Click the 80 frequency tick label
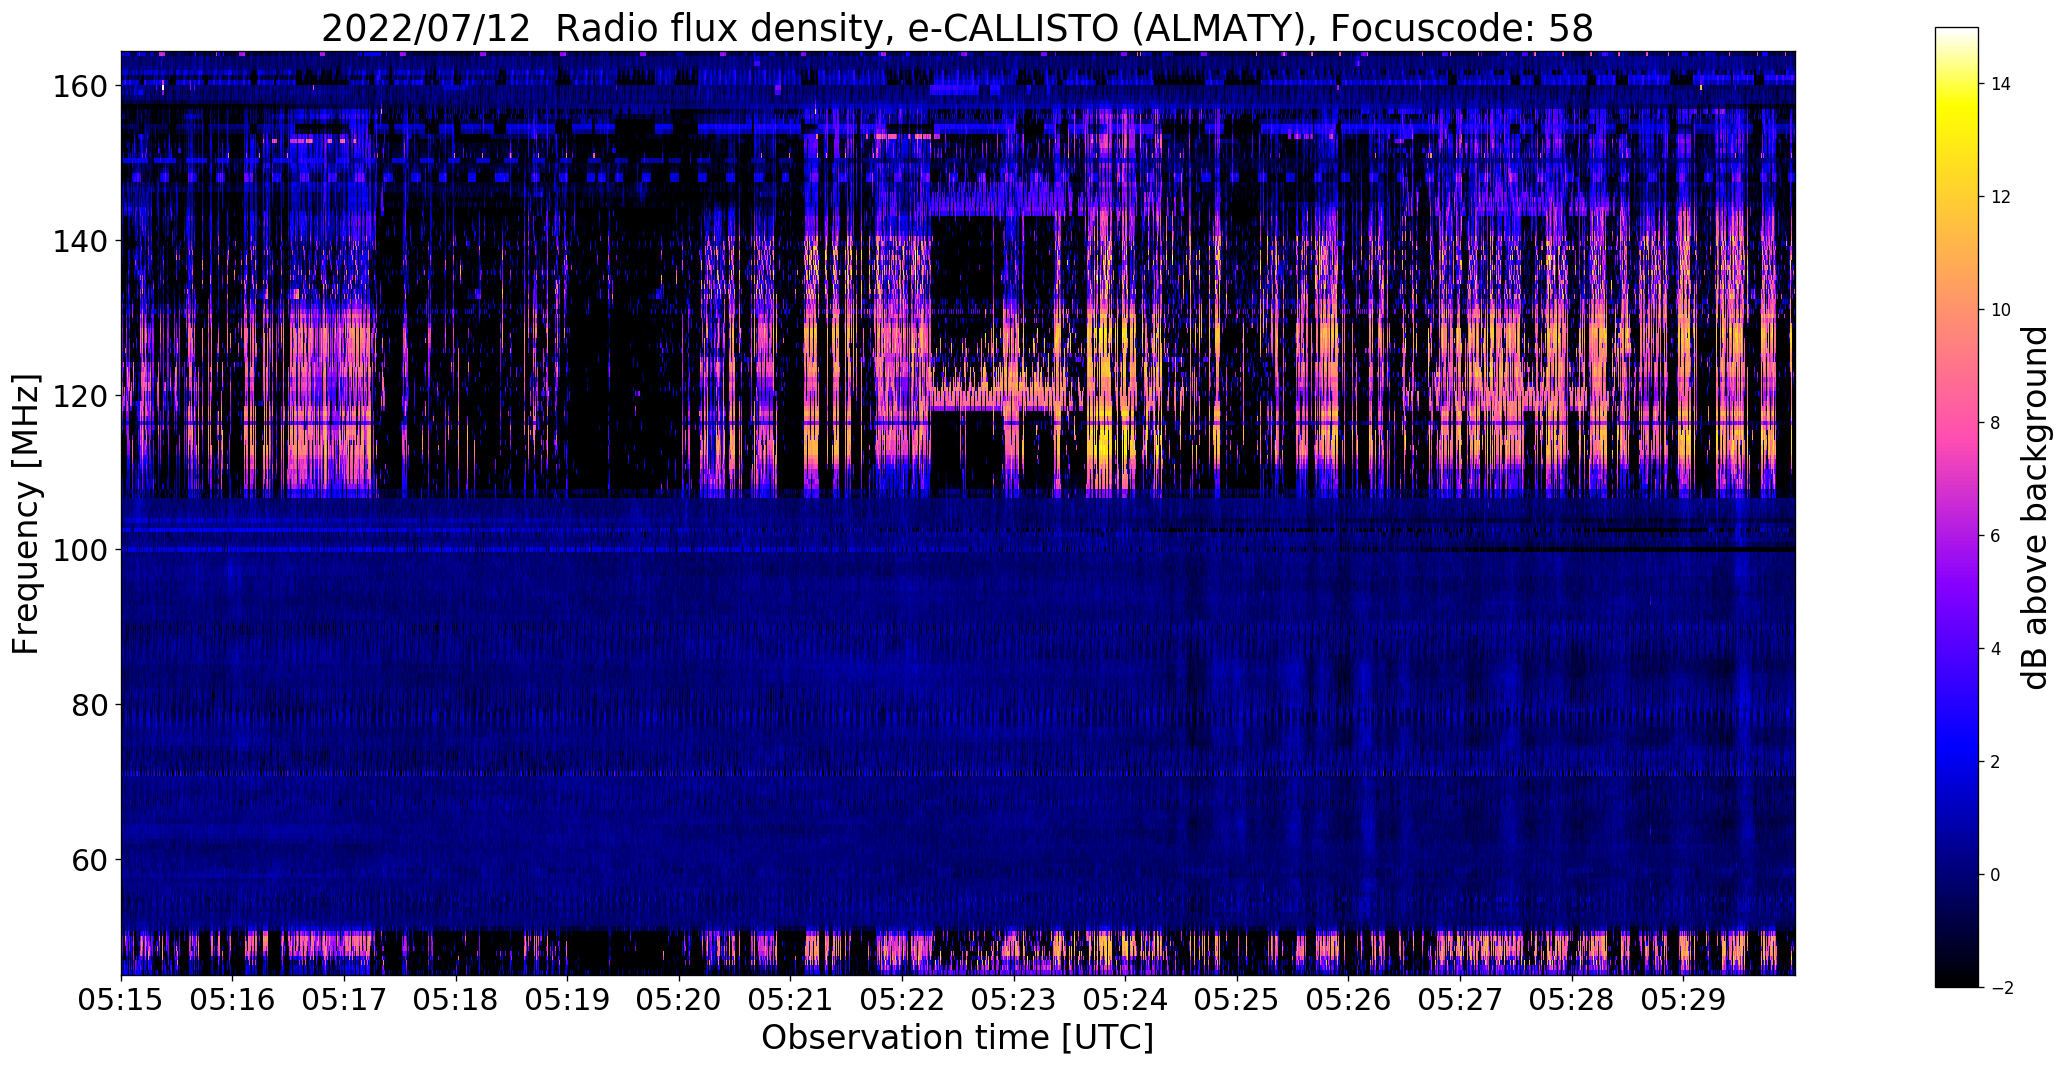2066x1067 pixels. pos(90,705)
